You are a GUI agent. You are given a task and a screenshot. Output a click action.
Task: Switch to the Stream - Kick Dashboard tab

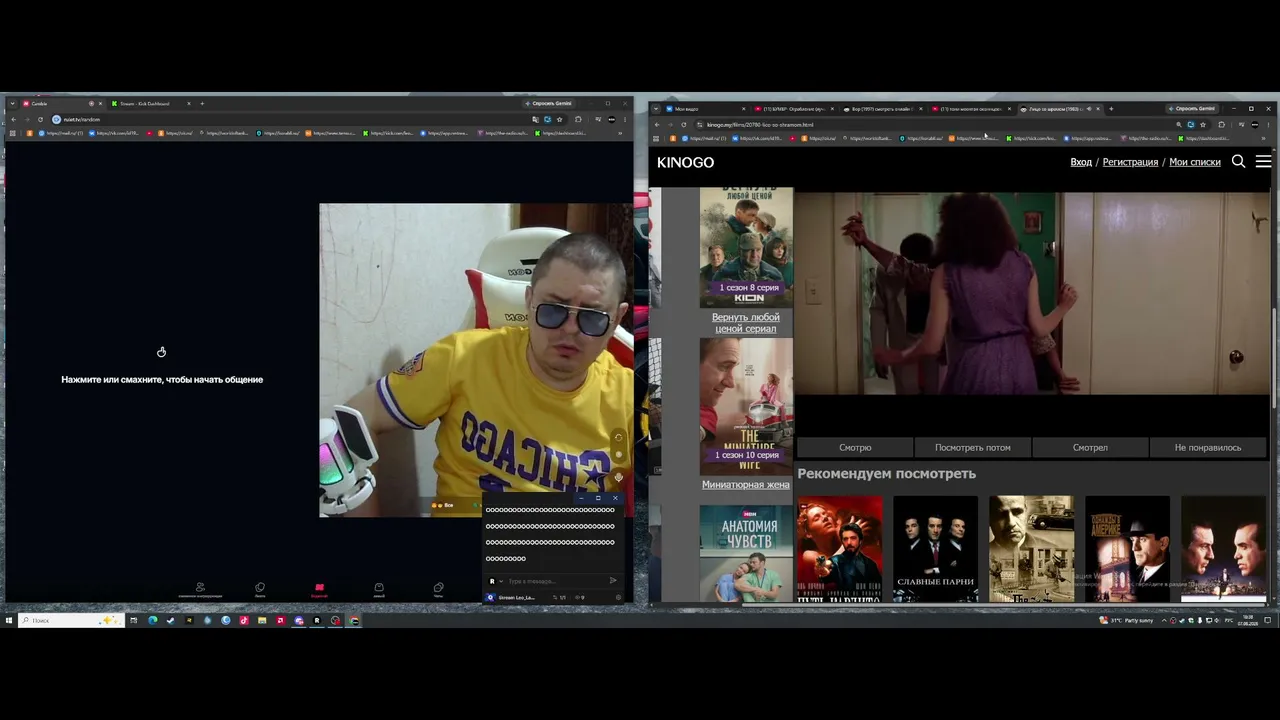coord(150,103)
